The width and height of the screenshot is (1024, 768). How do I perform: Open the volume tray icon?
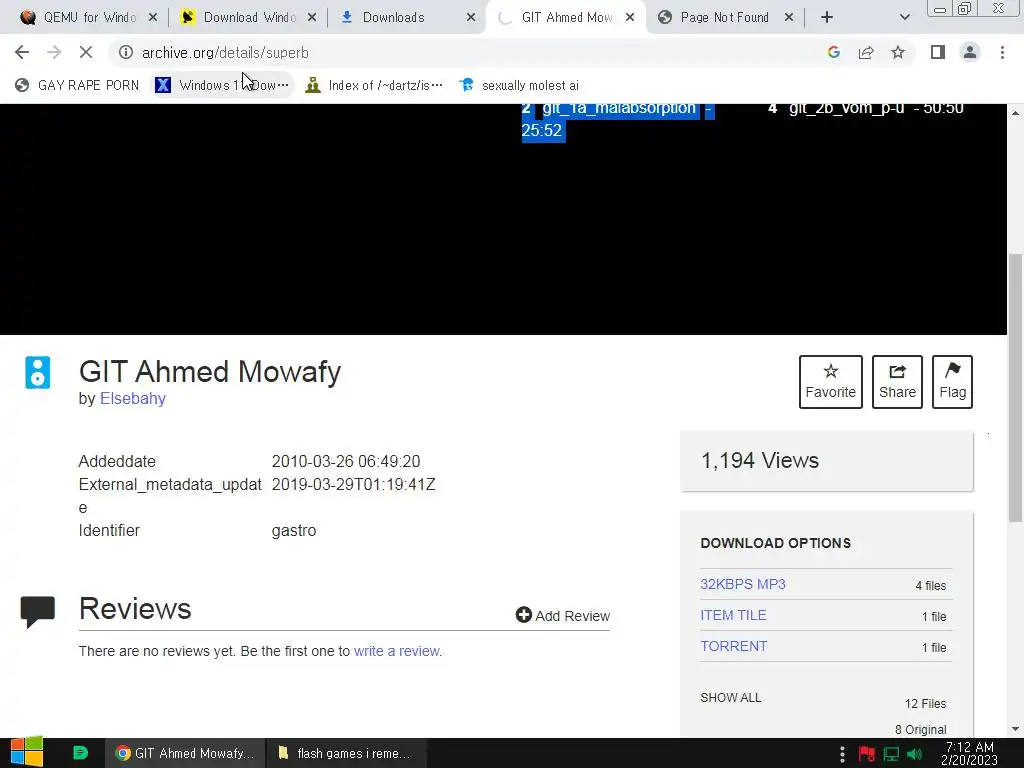coord(914,754)
